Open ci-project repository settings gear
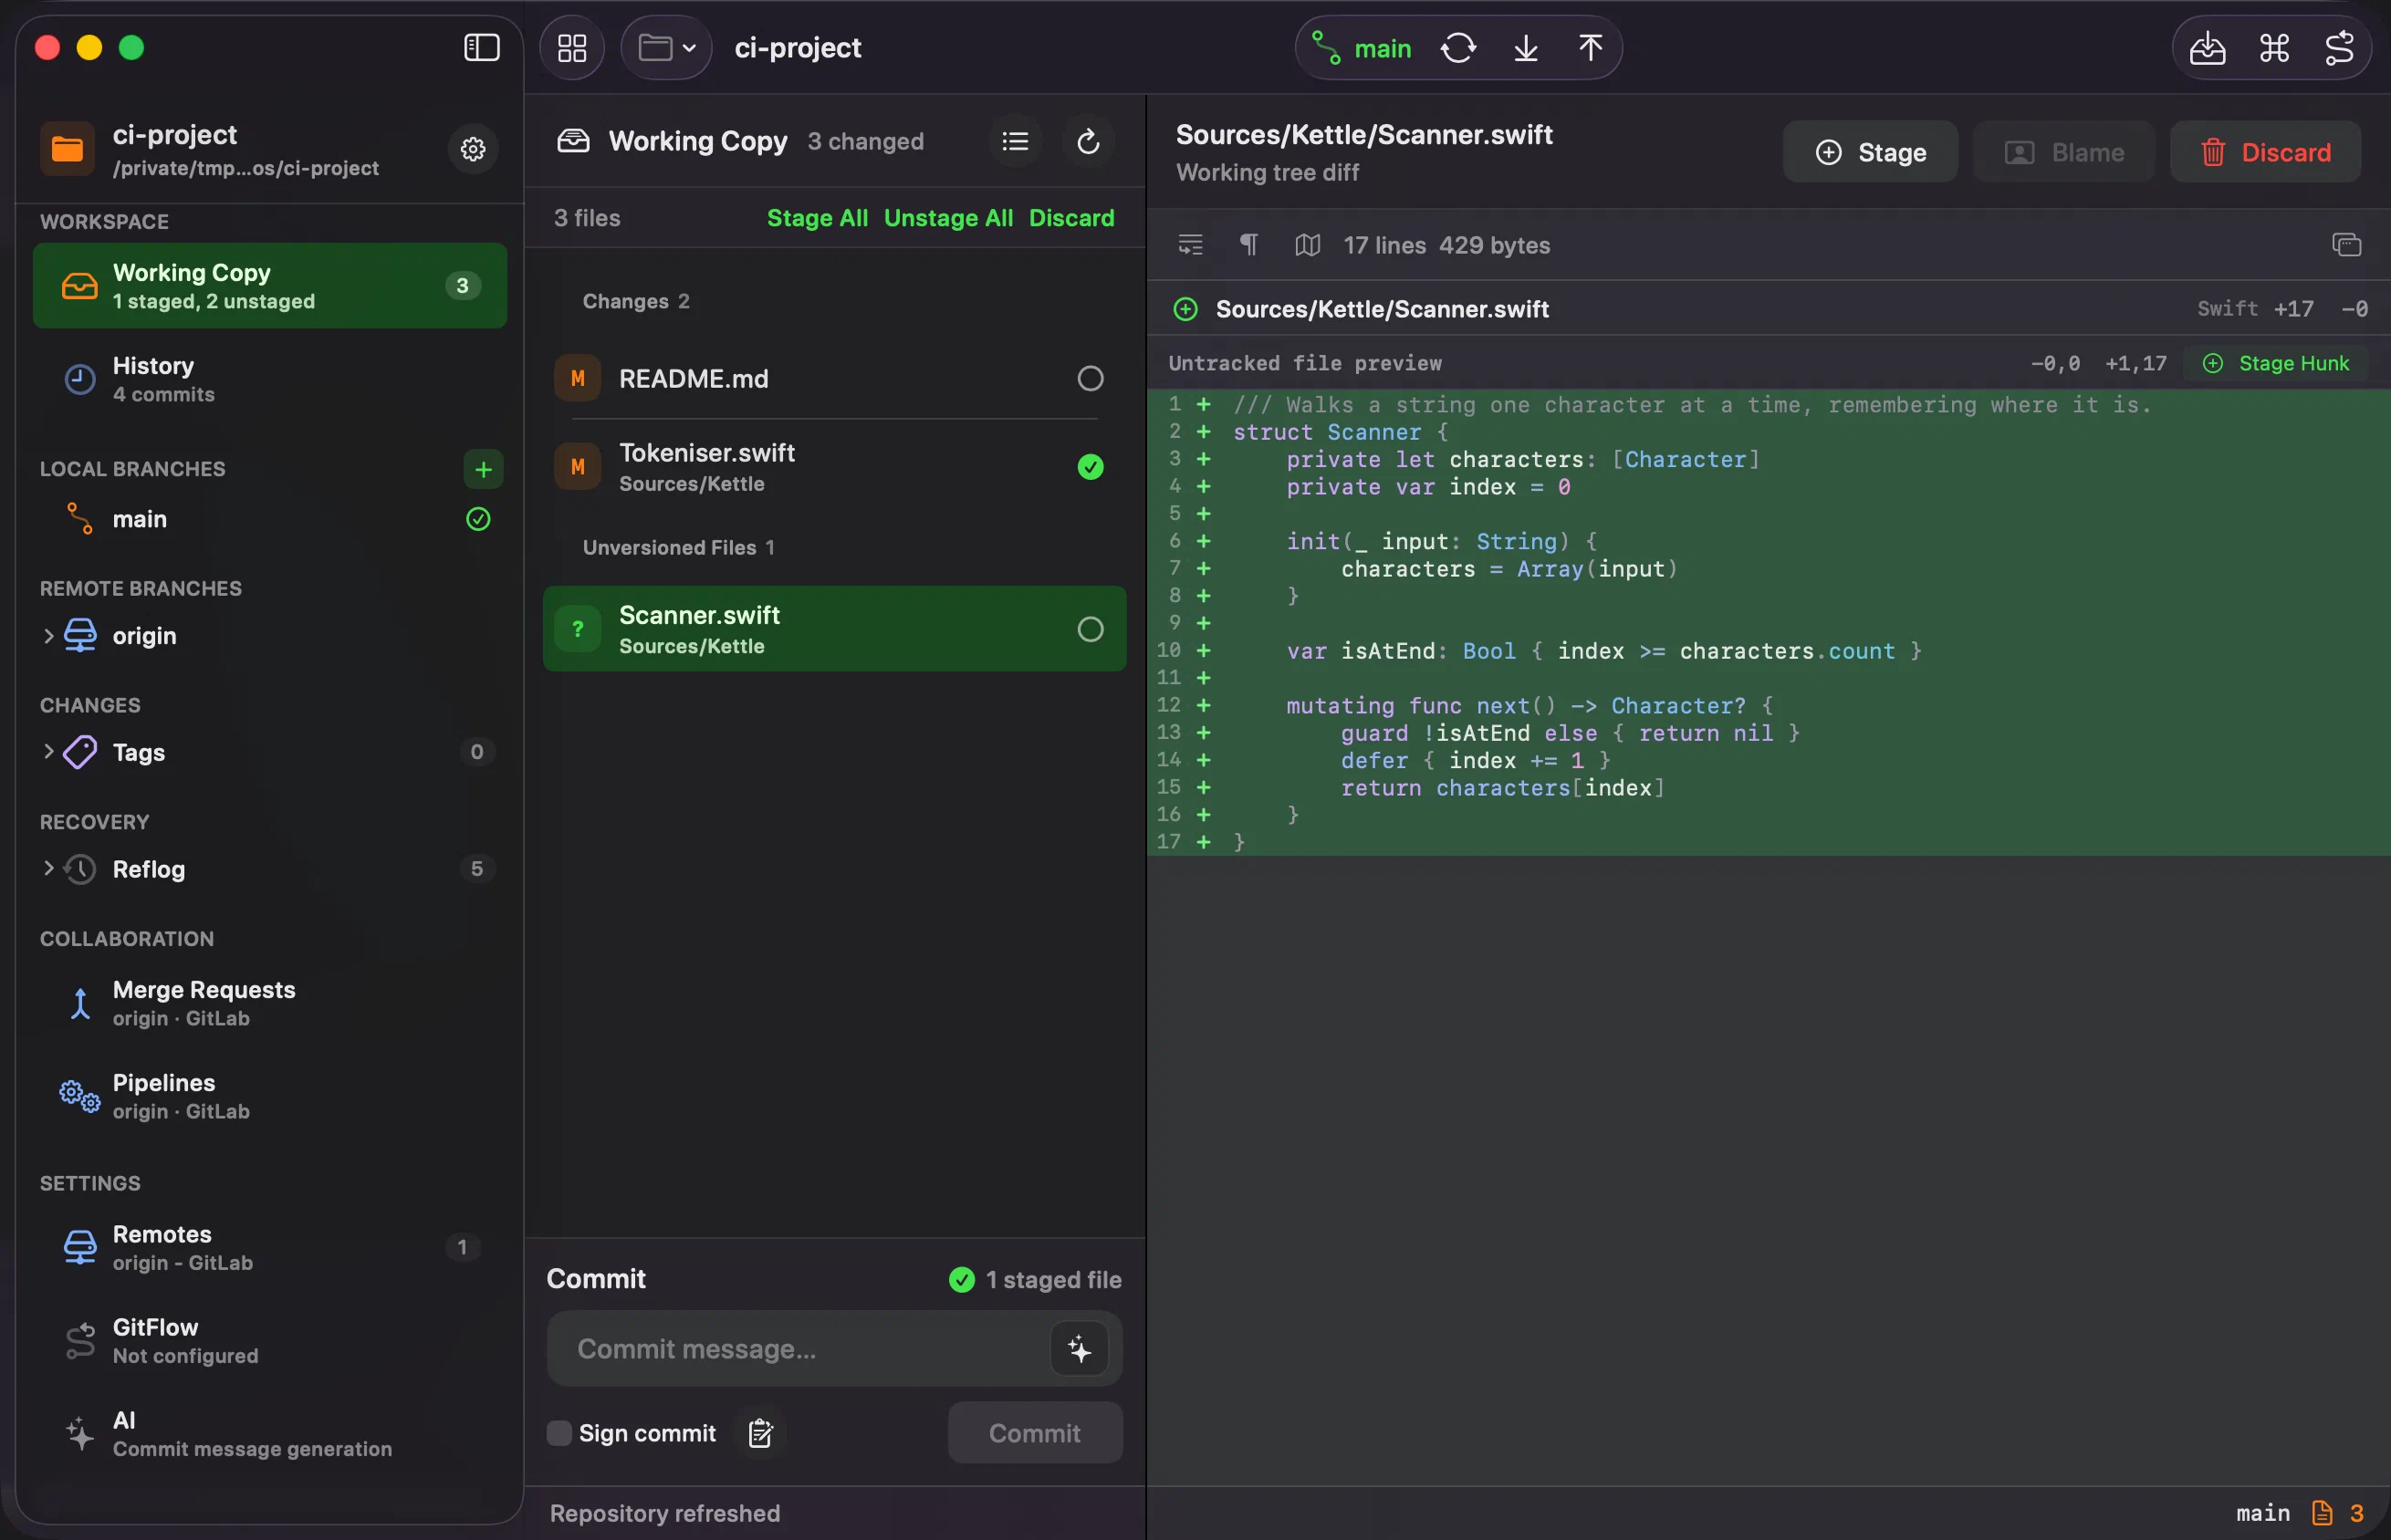 tap(473, 149)
